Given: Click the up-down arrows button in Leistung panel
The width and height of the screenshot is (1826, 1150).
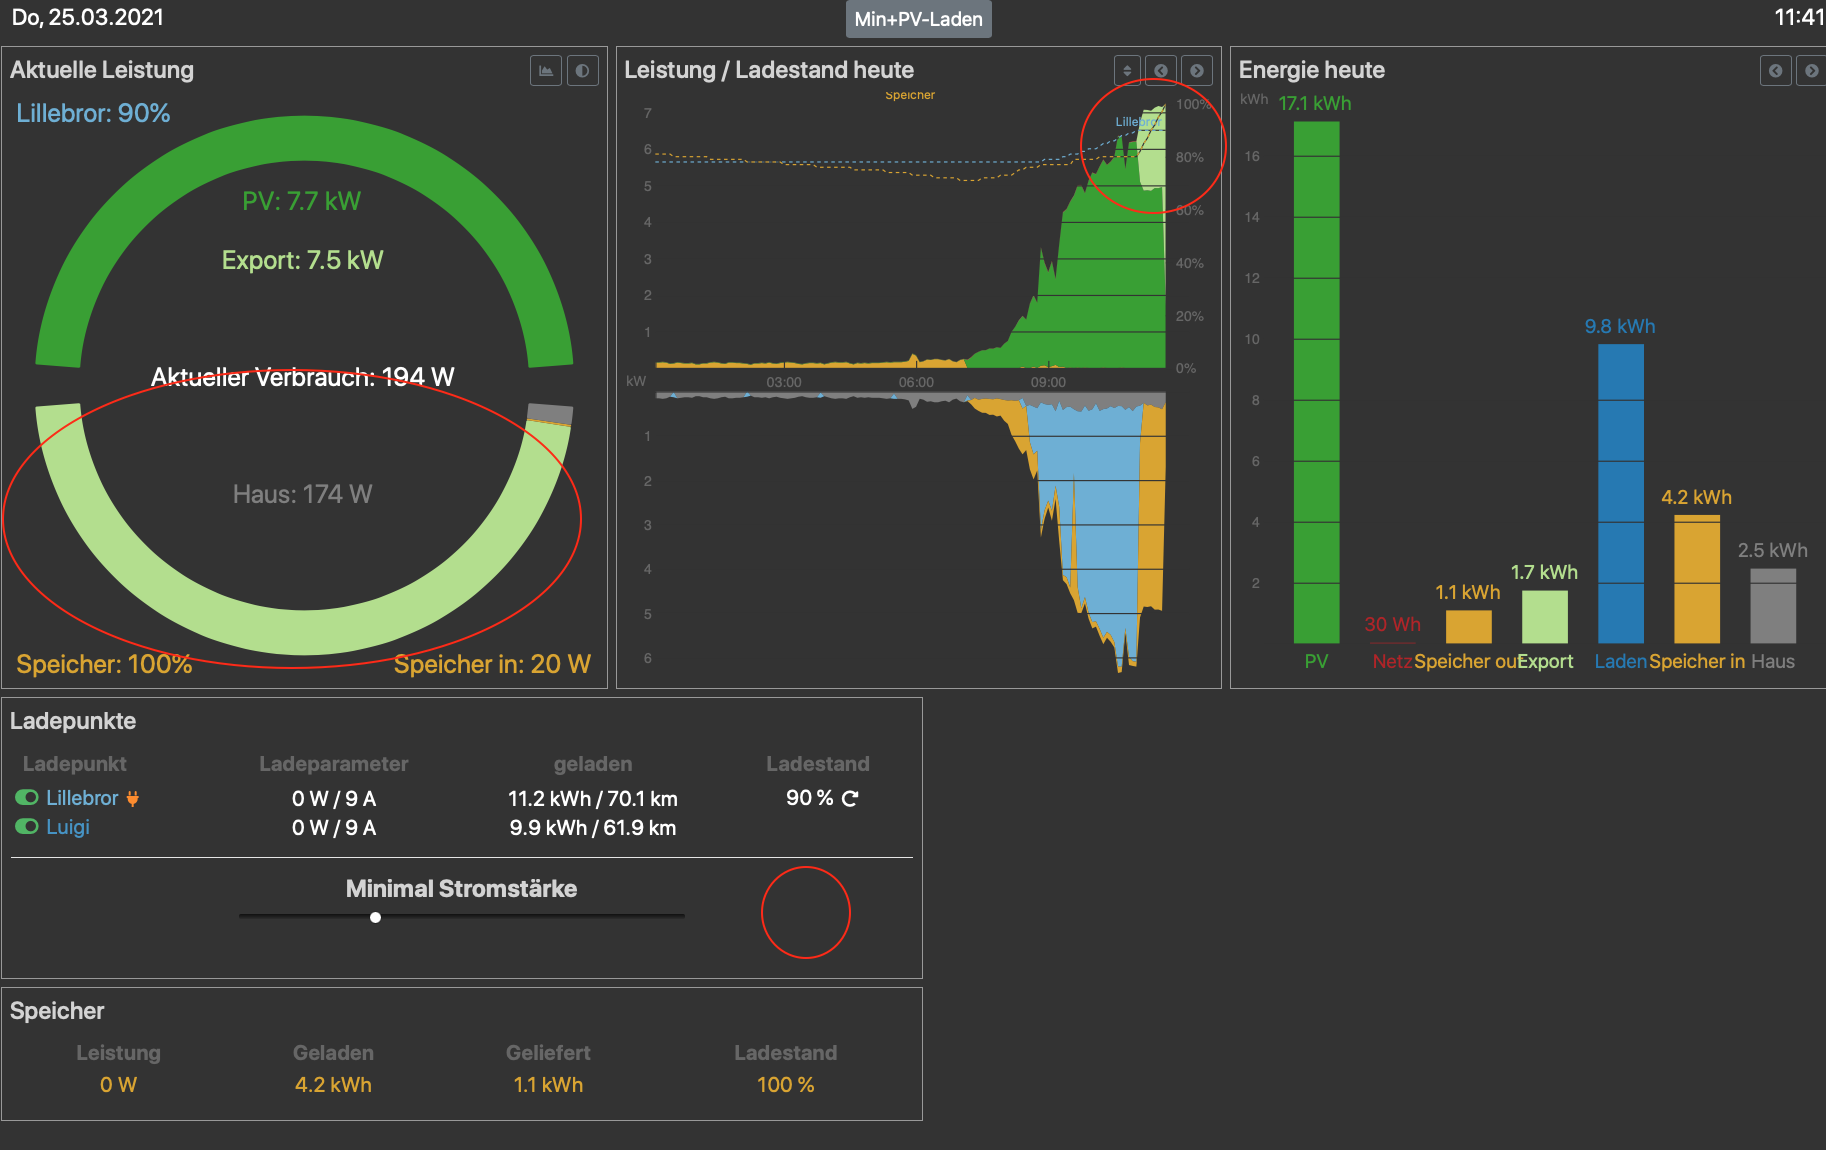Looking at the screenshot, I should click(x=1127, y=71).
